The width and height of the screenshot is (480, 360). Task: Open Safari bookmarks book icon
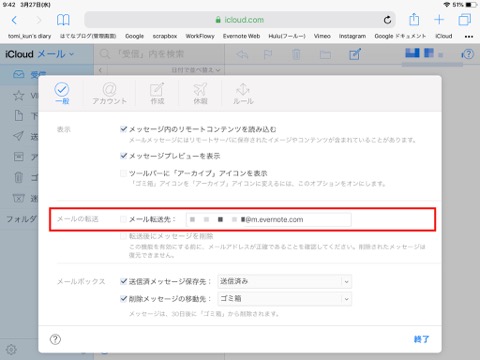(63, 20)
